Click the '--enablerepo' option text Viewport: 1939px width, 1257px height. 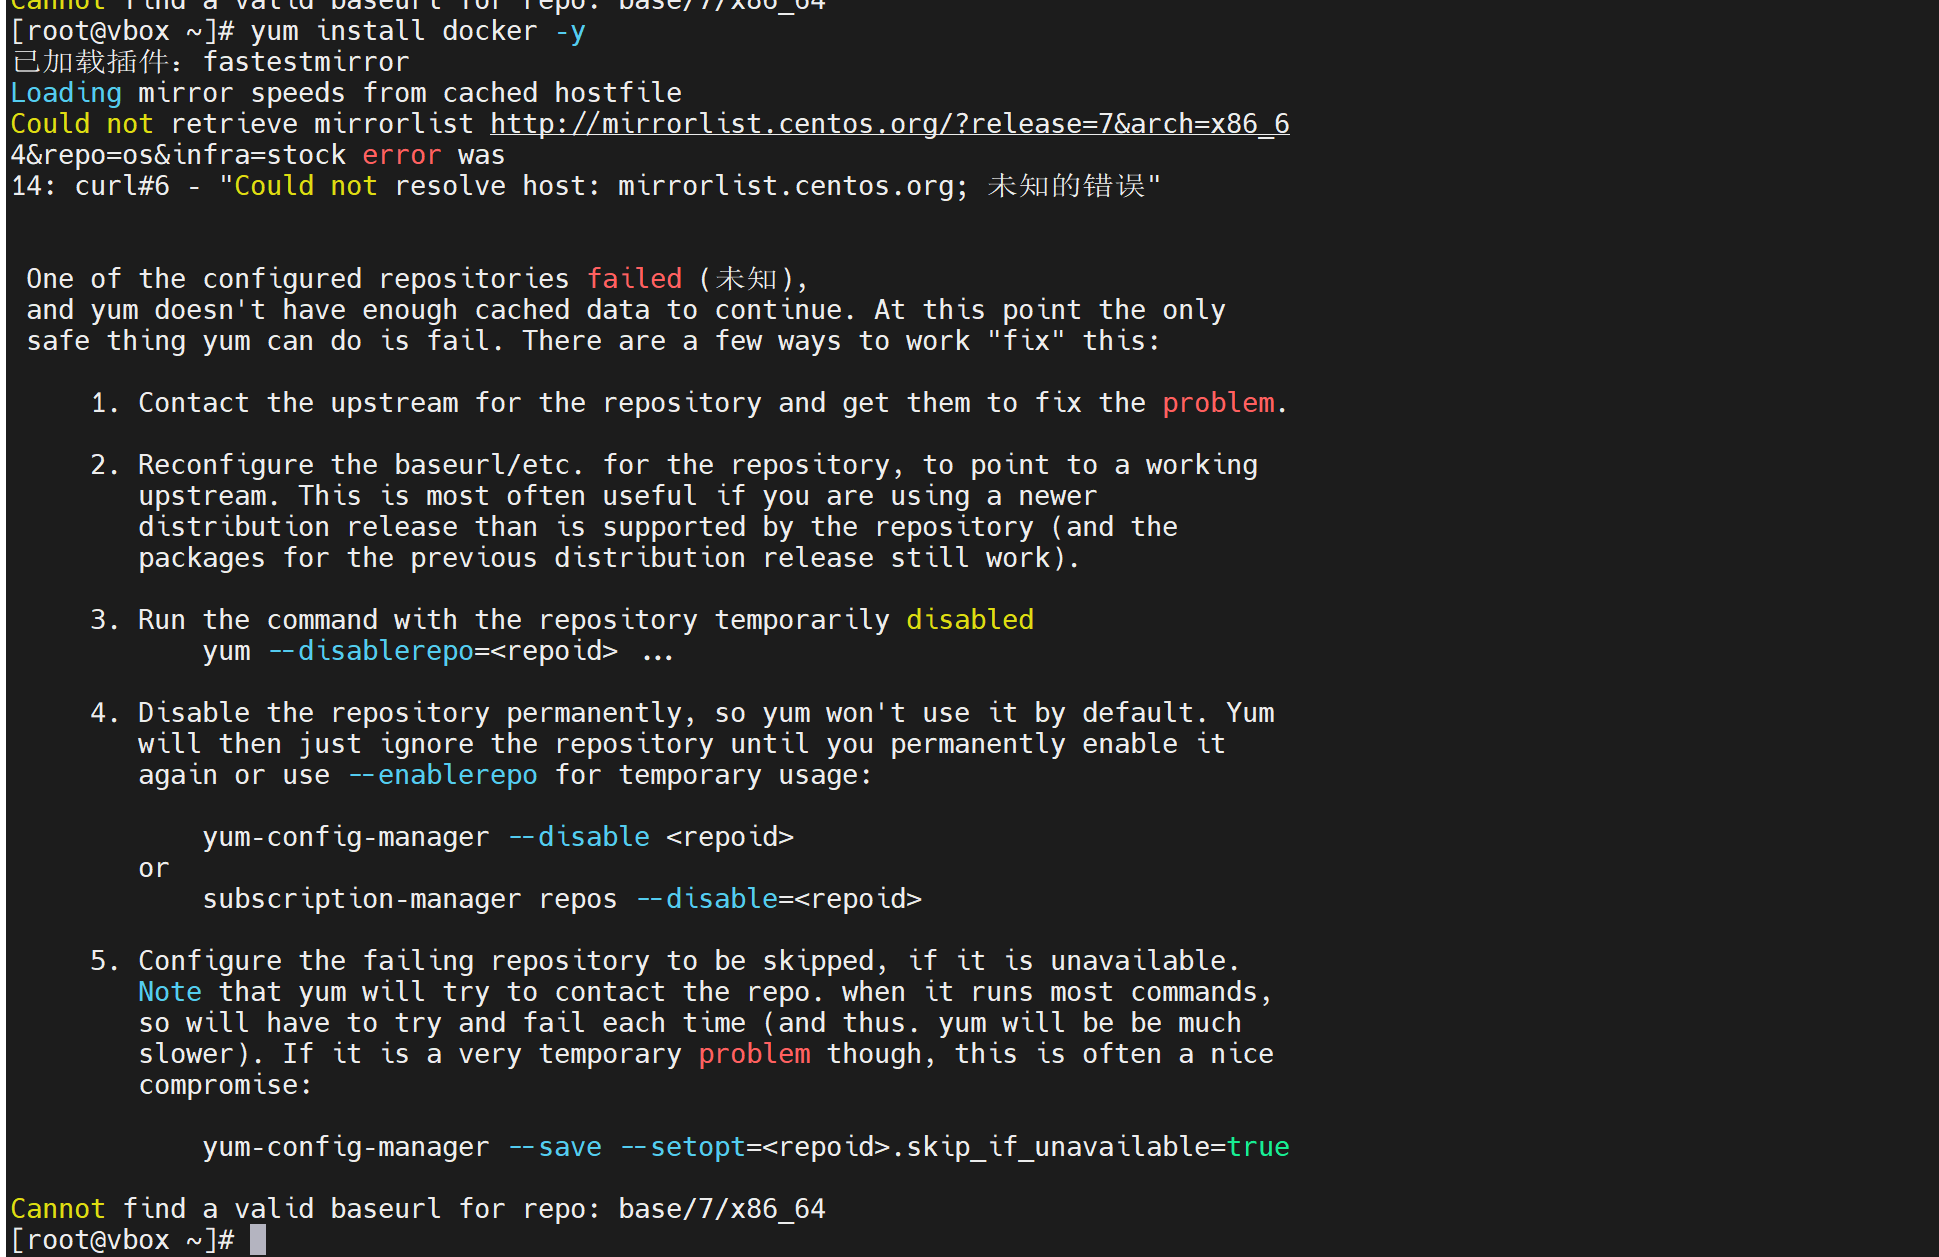click(443, 775)
